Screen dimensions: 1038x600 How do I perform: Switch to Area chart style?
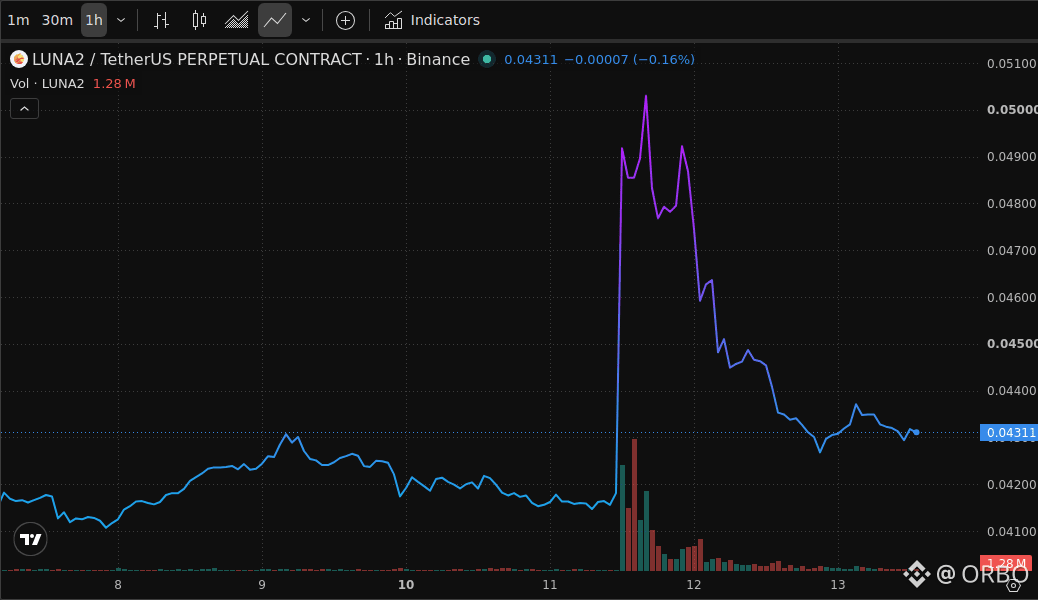pos(236,21)
